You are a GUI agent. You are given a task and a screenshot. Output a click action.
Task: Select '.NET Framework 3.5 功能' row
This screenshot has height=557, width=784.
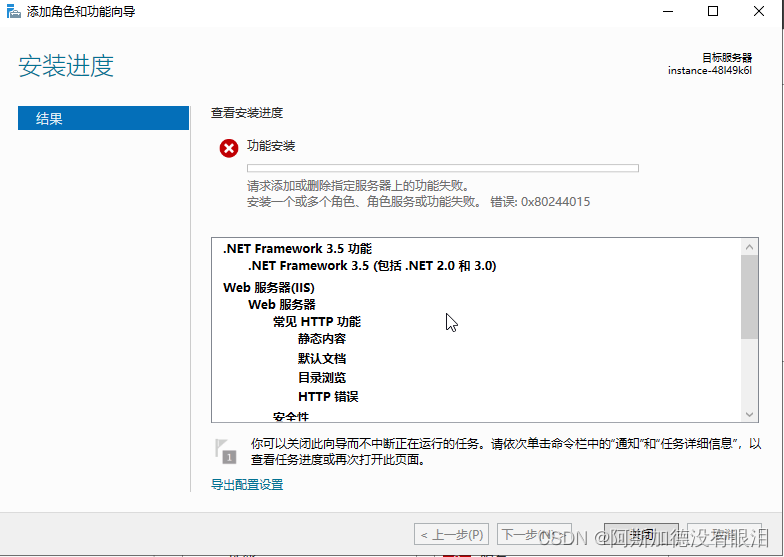(x=297, y=248)
